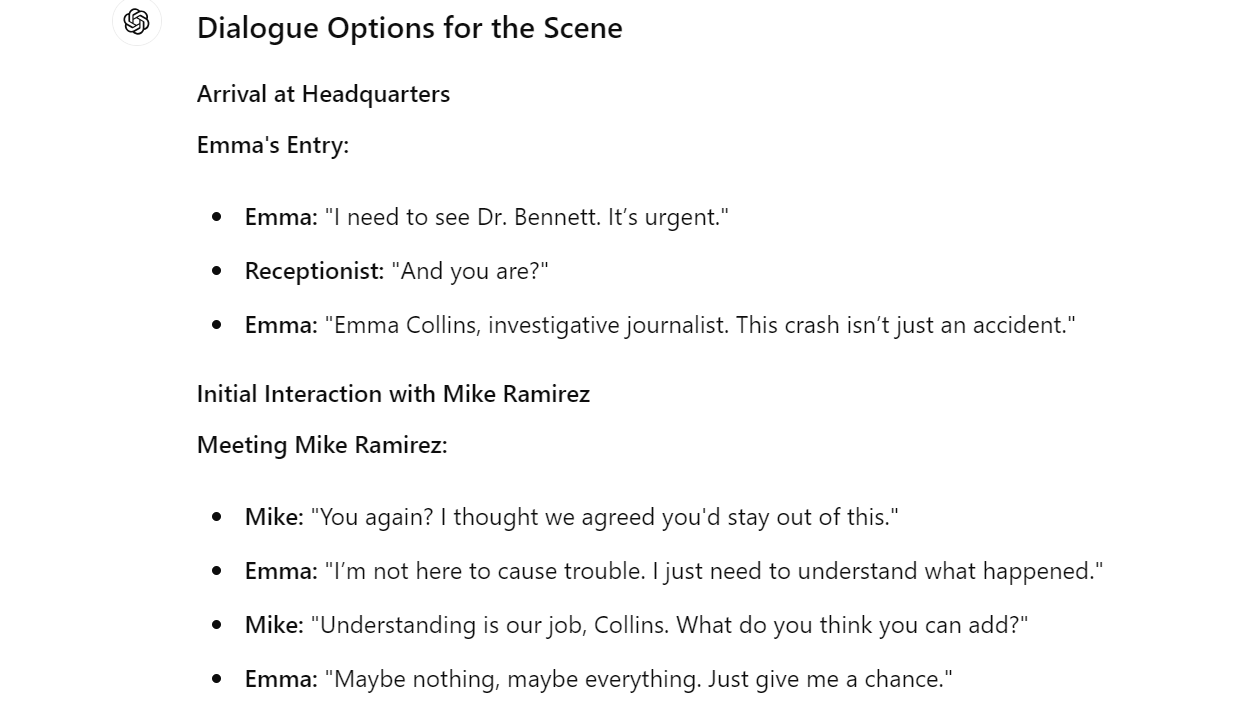Click the 'Arrival at Headquarters' subheading
This screenshot has height=716, width=1242.
323,94
